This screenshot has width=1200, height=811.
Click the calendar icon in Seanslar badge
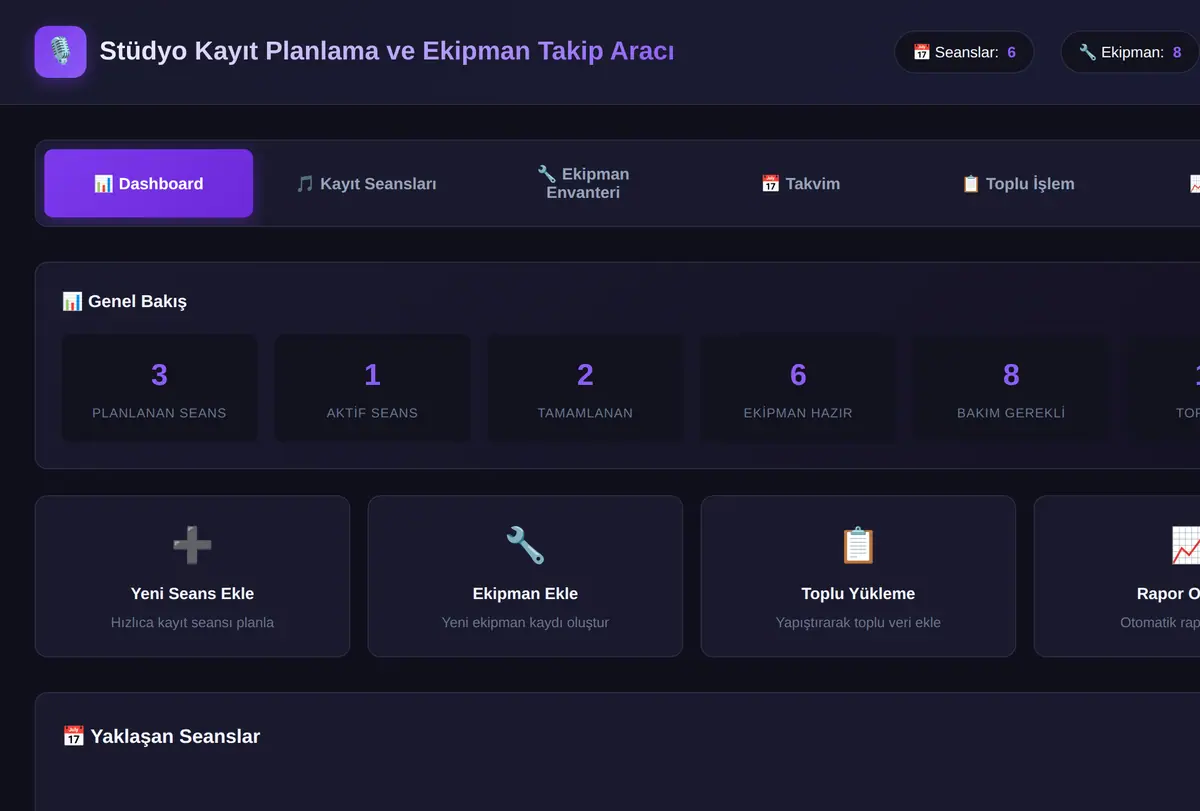point(922,52)
